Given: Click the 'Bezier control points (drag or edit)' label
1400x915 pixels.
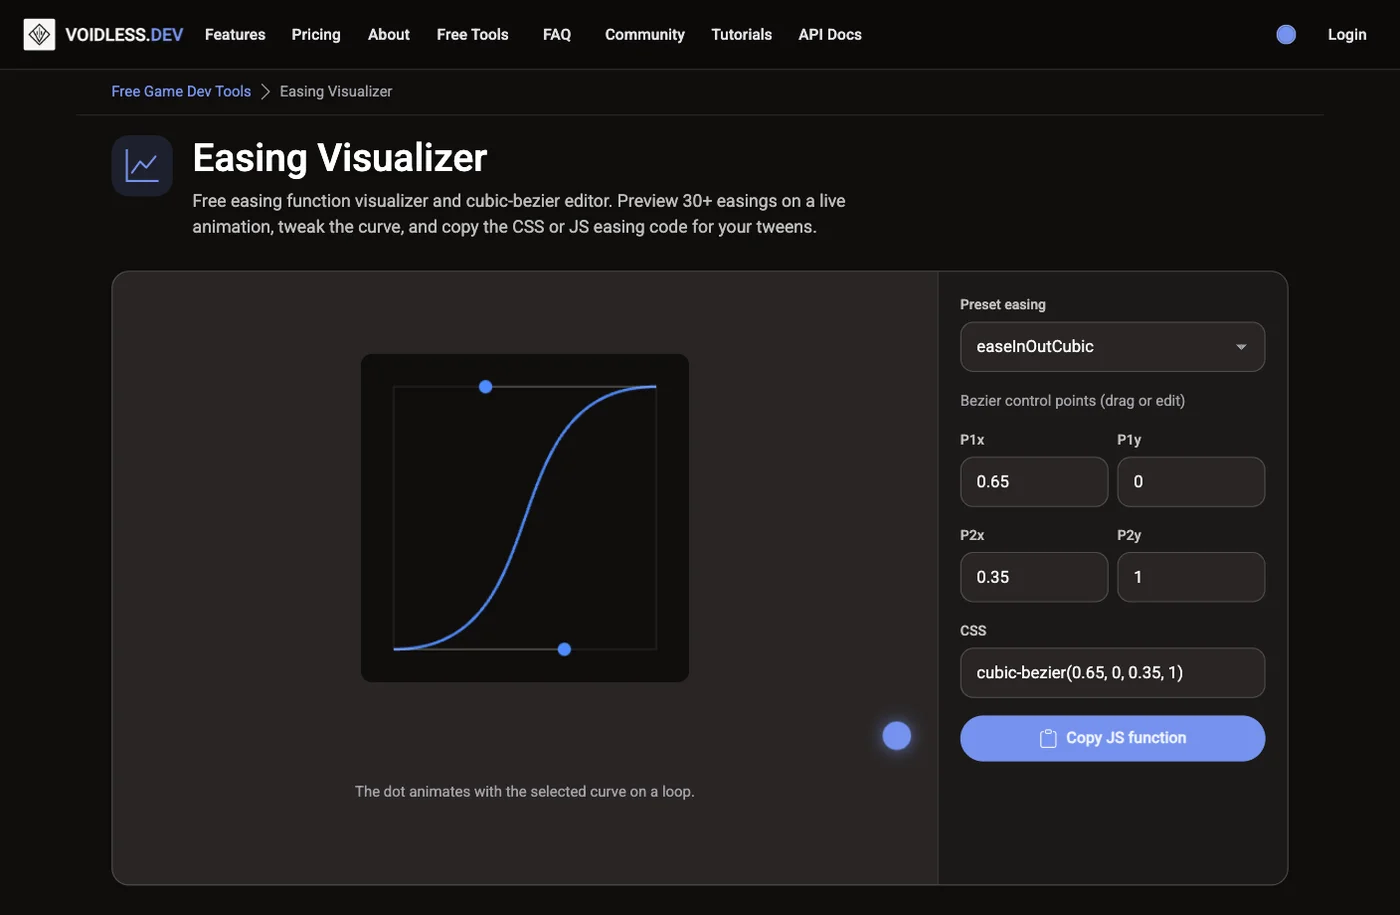Looking at the screenshot, I should pyautogui.click(x=1072, y=400).
